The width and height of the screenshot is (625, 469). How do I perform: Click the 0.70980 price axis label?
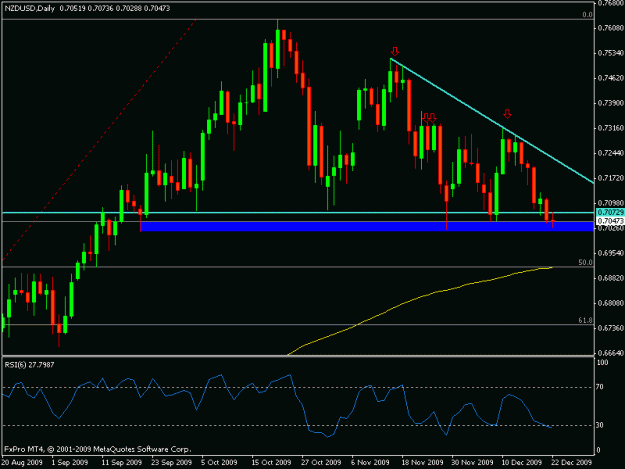[610, 203]
